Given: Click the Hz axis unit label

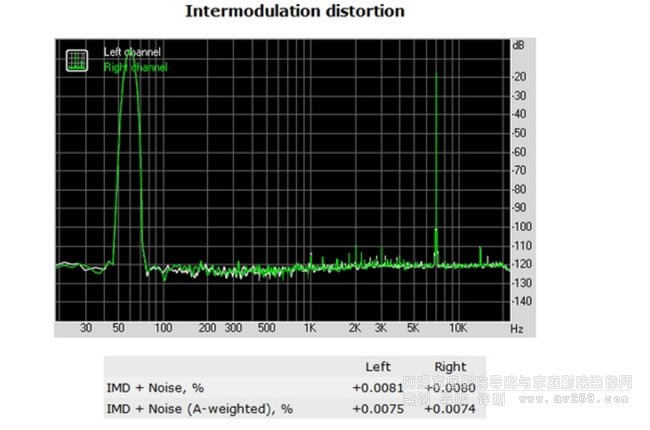Looking at the screenshot, I should [x=517, y=328].
